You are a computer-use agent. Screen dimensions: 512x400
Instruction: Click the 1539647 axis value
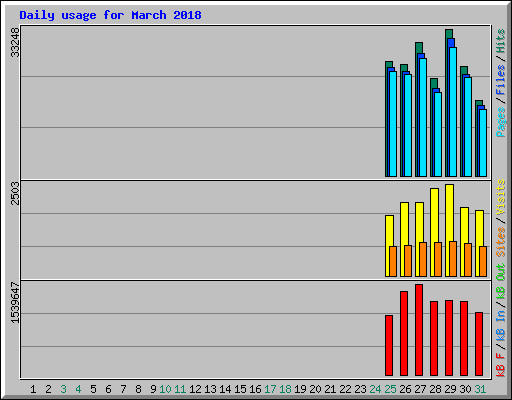[15, 303]
